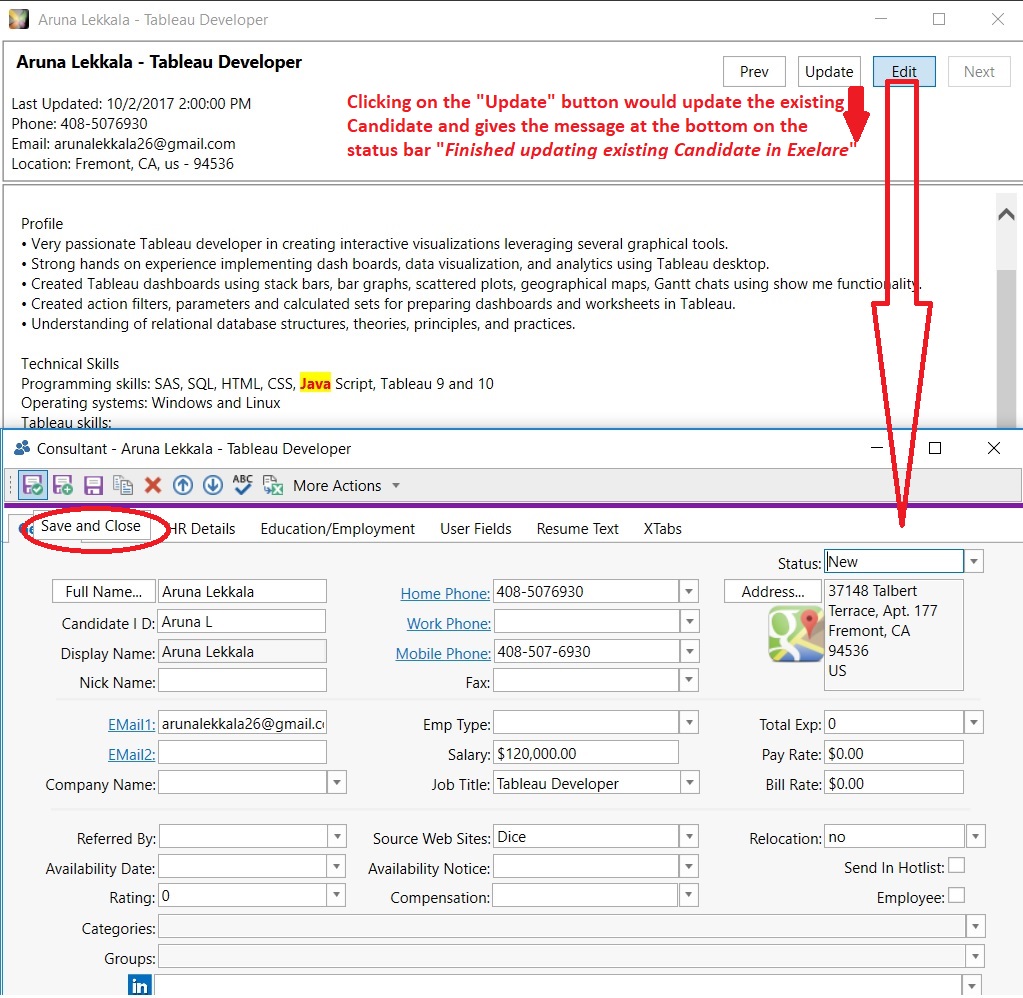Click into the Nick Name field
This screenshot has height=998, width=1023.
coord(242,681)
